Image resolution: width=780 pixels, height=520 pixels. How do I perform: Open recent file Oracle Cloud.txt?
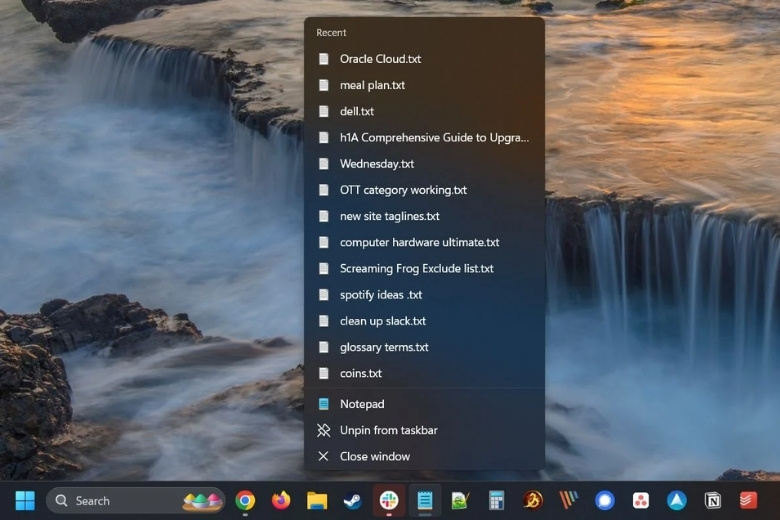380,59
